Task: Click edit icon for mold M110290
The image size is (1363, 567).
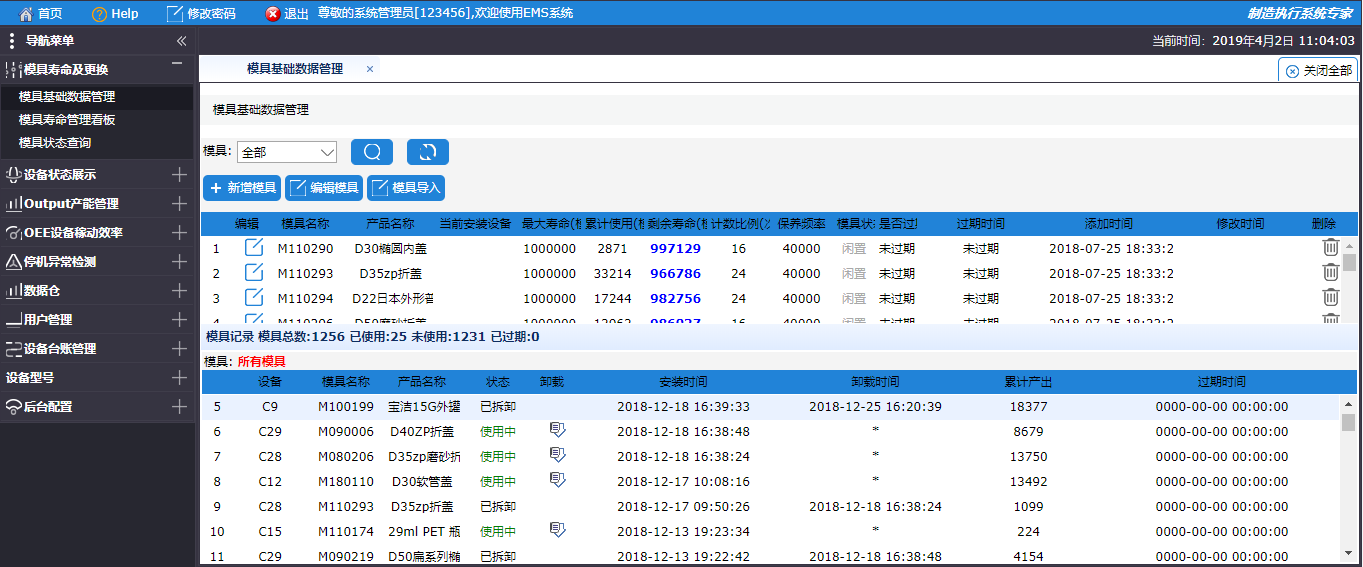Action: click(254, 248)
